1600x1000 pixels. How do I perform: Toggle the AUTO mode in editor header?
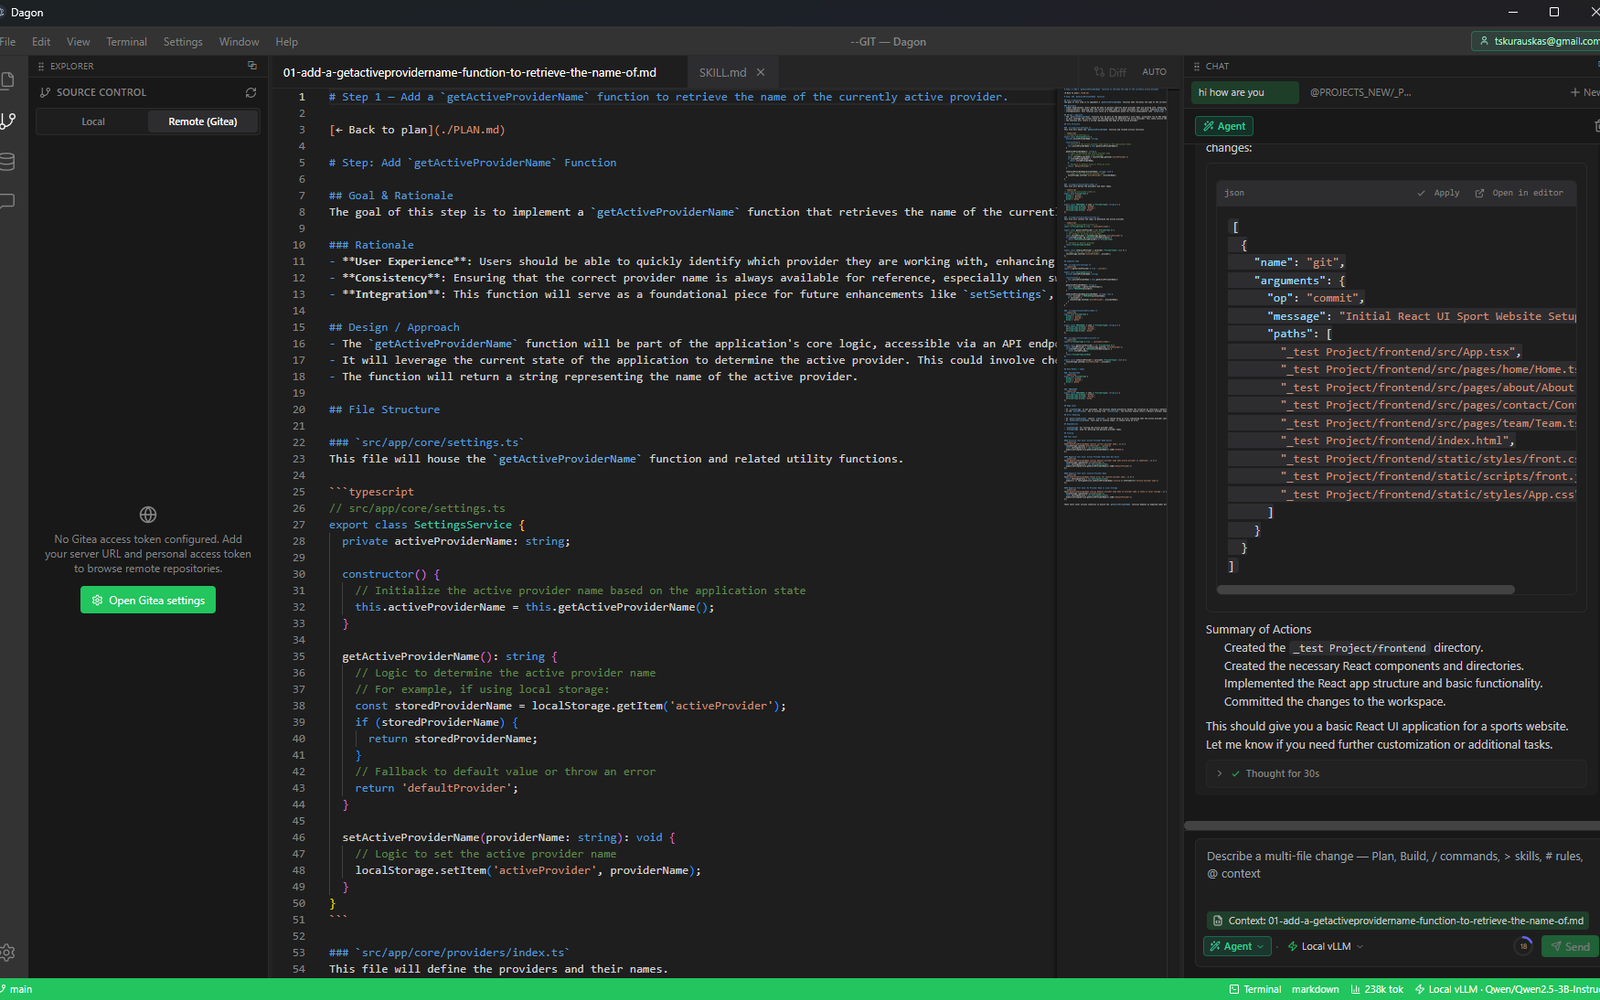pos(1154,72)
